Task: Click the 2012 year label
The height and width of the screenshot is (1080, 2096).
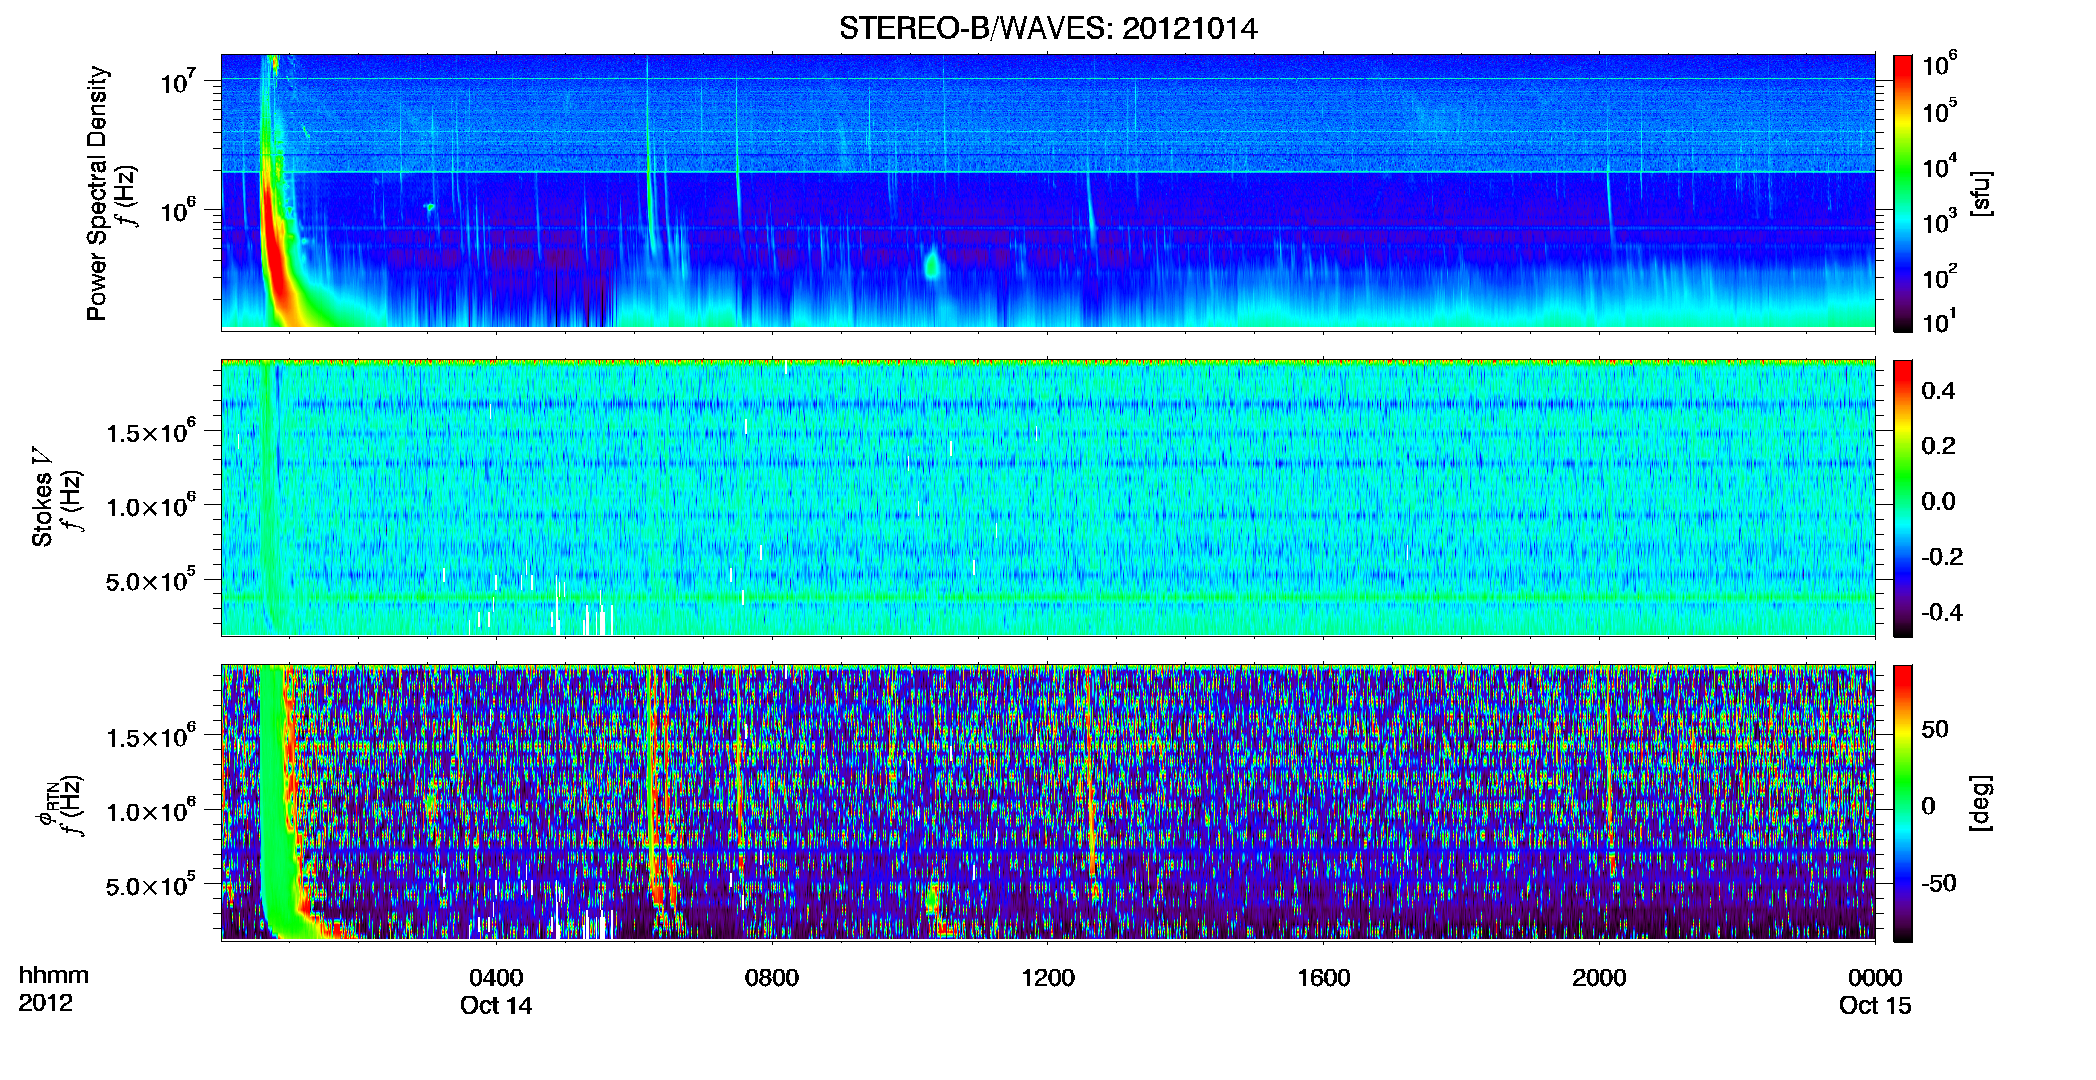Action: 46,1003
